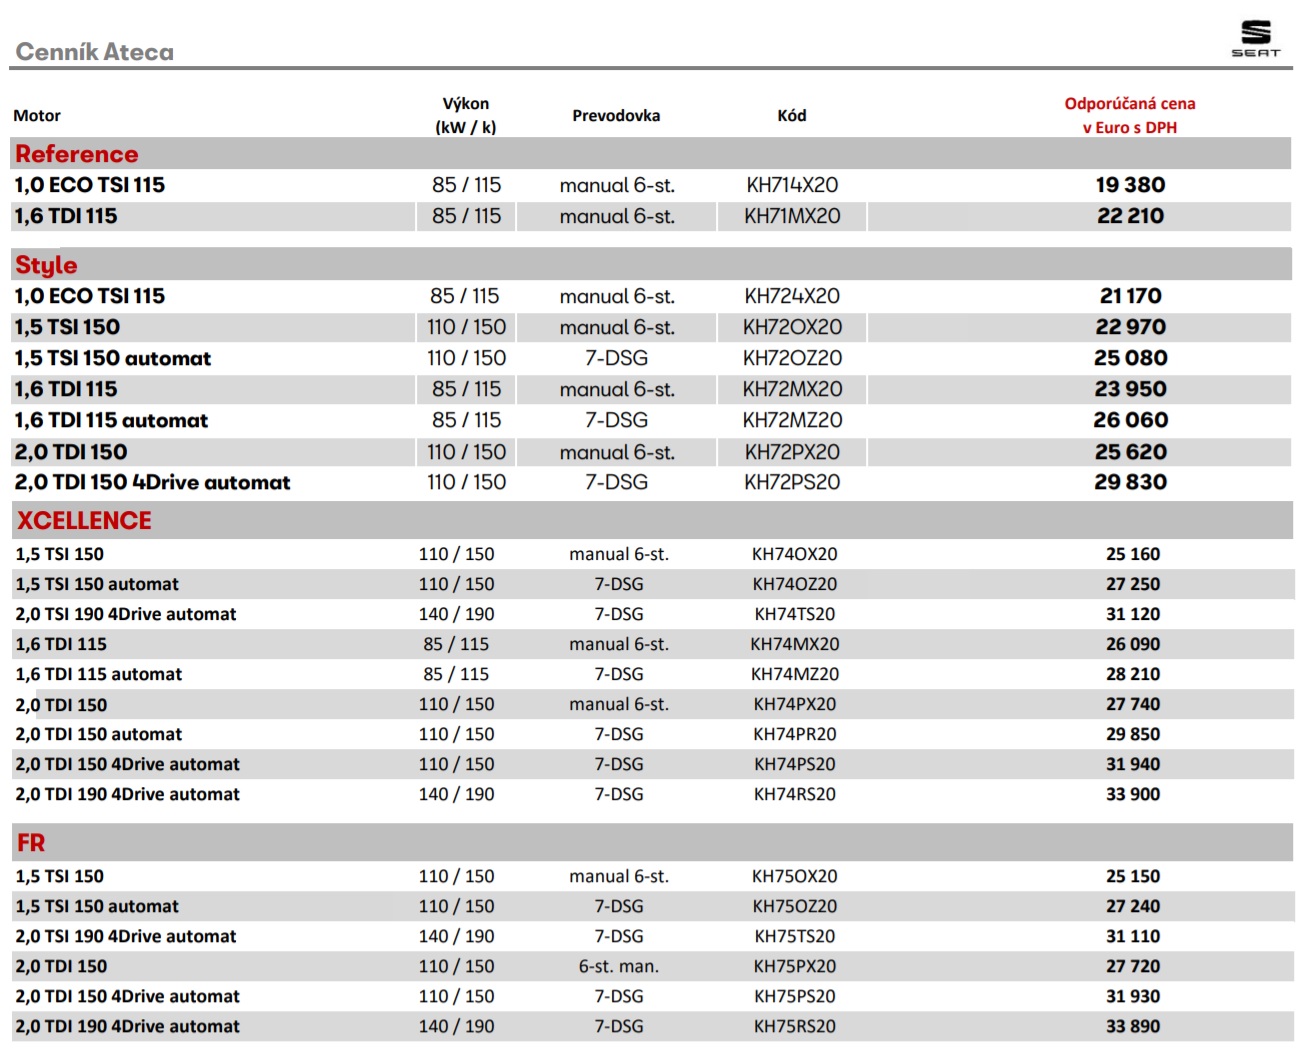Click code KH72MZ20

click(x=792, y=420)
